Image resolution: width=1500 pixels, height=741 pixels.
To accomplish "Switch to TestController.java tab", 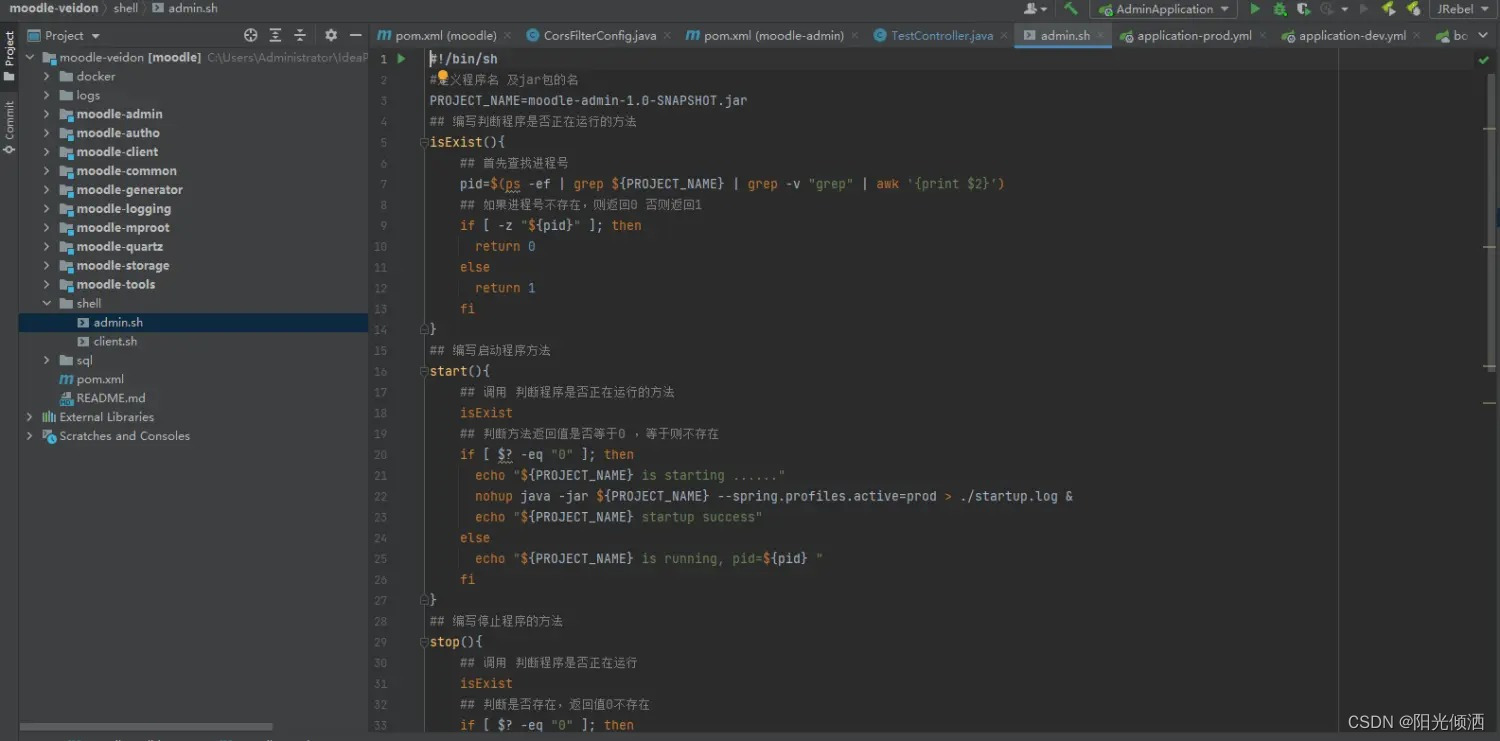I will click(941, 35).
